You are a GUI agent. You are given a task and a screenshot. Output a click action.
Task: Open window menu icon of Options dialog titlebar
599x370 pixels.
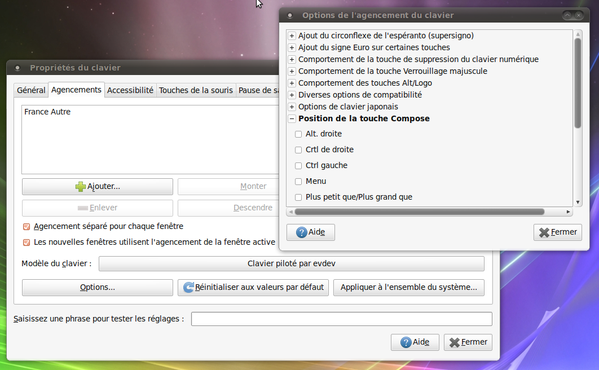290,15
